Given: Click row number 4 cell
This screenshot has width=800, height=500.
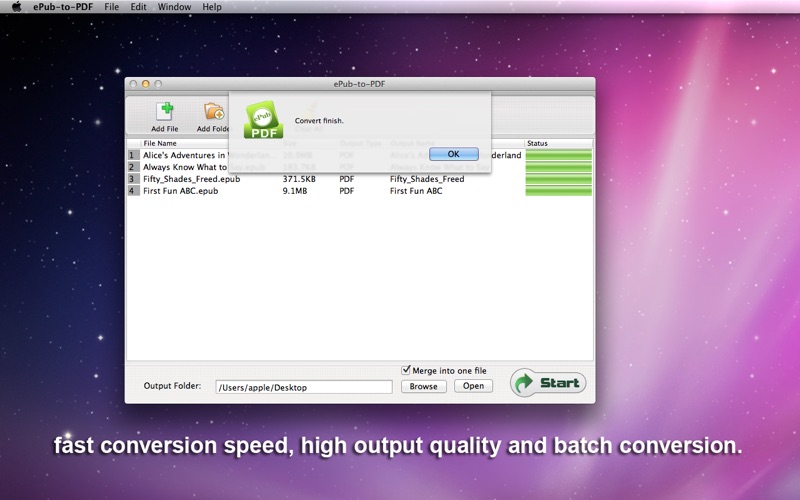Looking at the screenshot, I should tap(132, 191).
